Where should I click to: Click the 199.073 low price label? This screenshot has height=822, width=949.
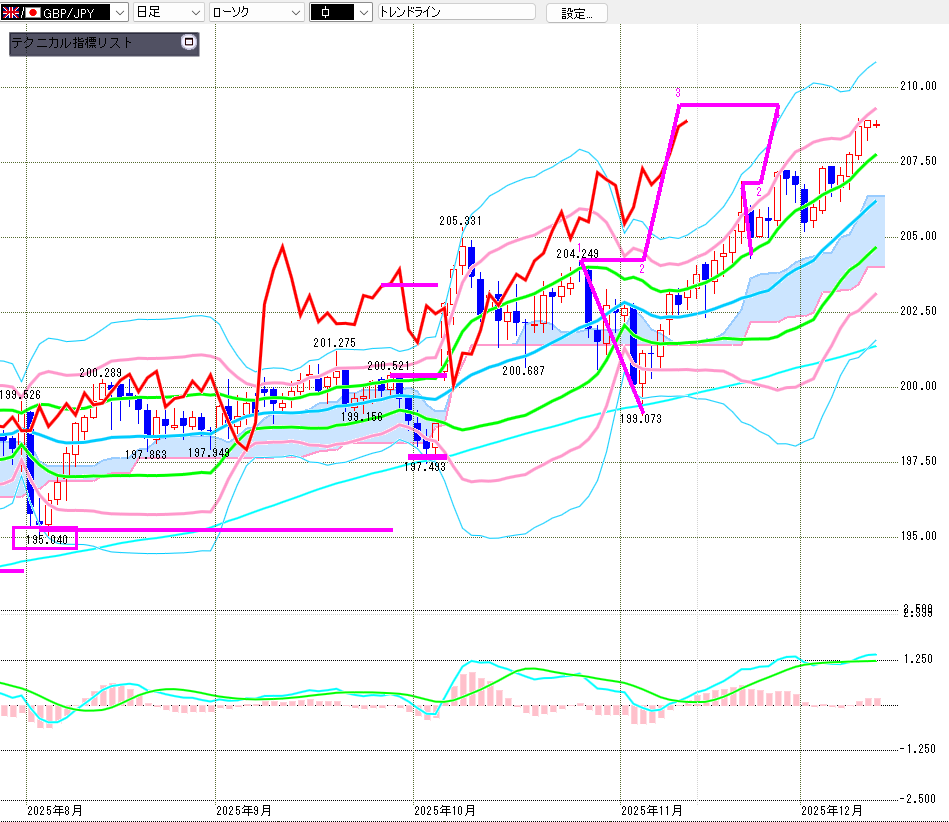point(640,419)
